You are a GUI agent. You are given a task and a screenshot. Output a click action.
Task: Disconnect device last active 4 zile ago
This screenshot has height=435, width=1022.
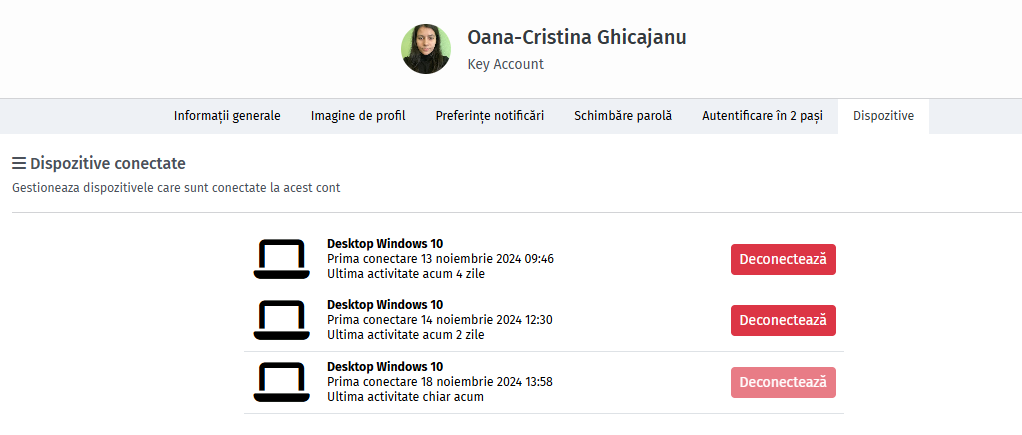coord(783,260)
